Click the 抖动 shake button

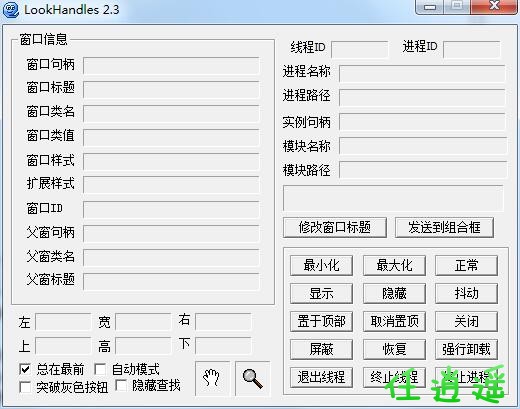[x=466, y=293]
